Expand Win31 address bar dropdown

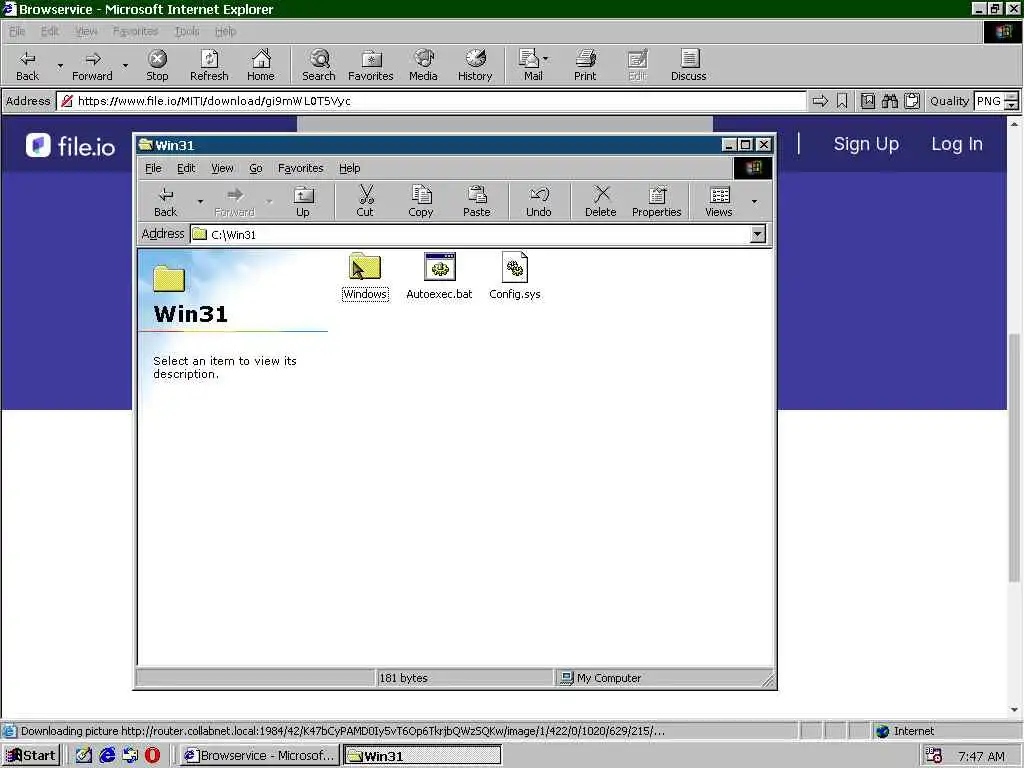click(758, 234)
